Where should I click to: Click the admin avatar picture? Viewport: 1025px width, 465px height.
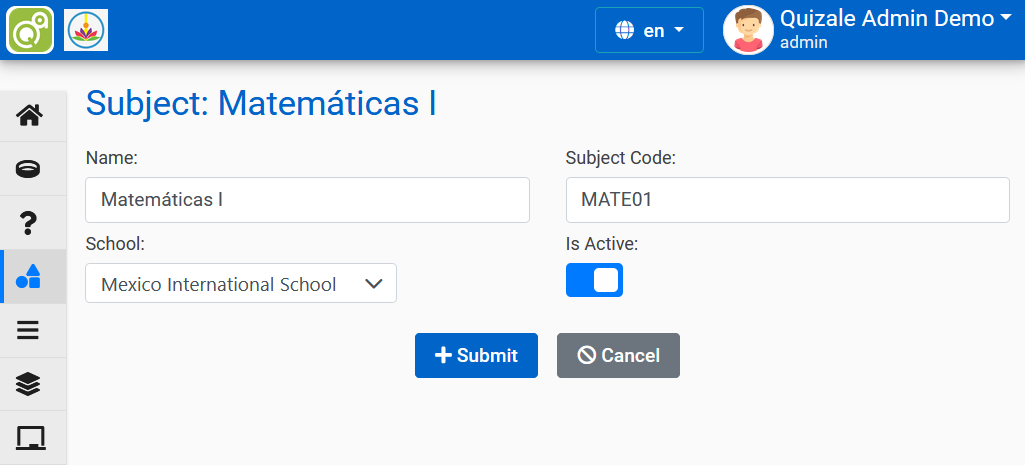(x=748, y=30)
